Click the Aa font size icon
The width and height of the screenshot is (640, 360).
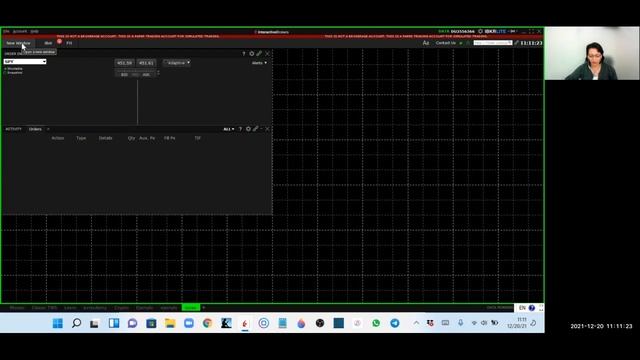pos(426,43)
